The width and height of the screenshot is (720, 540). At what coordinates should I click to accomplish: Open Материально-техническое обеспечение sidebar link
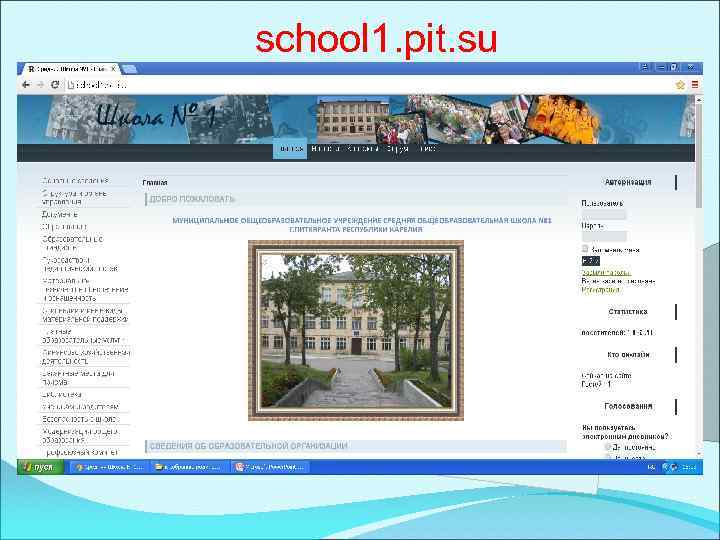pos(85,289)
